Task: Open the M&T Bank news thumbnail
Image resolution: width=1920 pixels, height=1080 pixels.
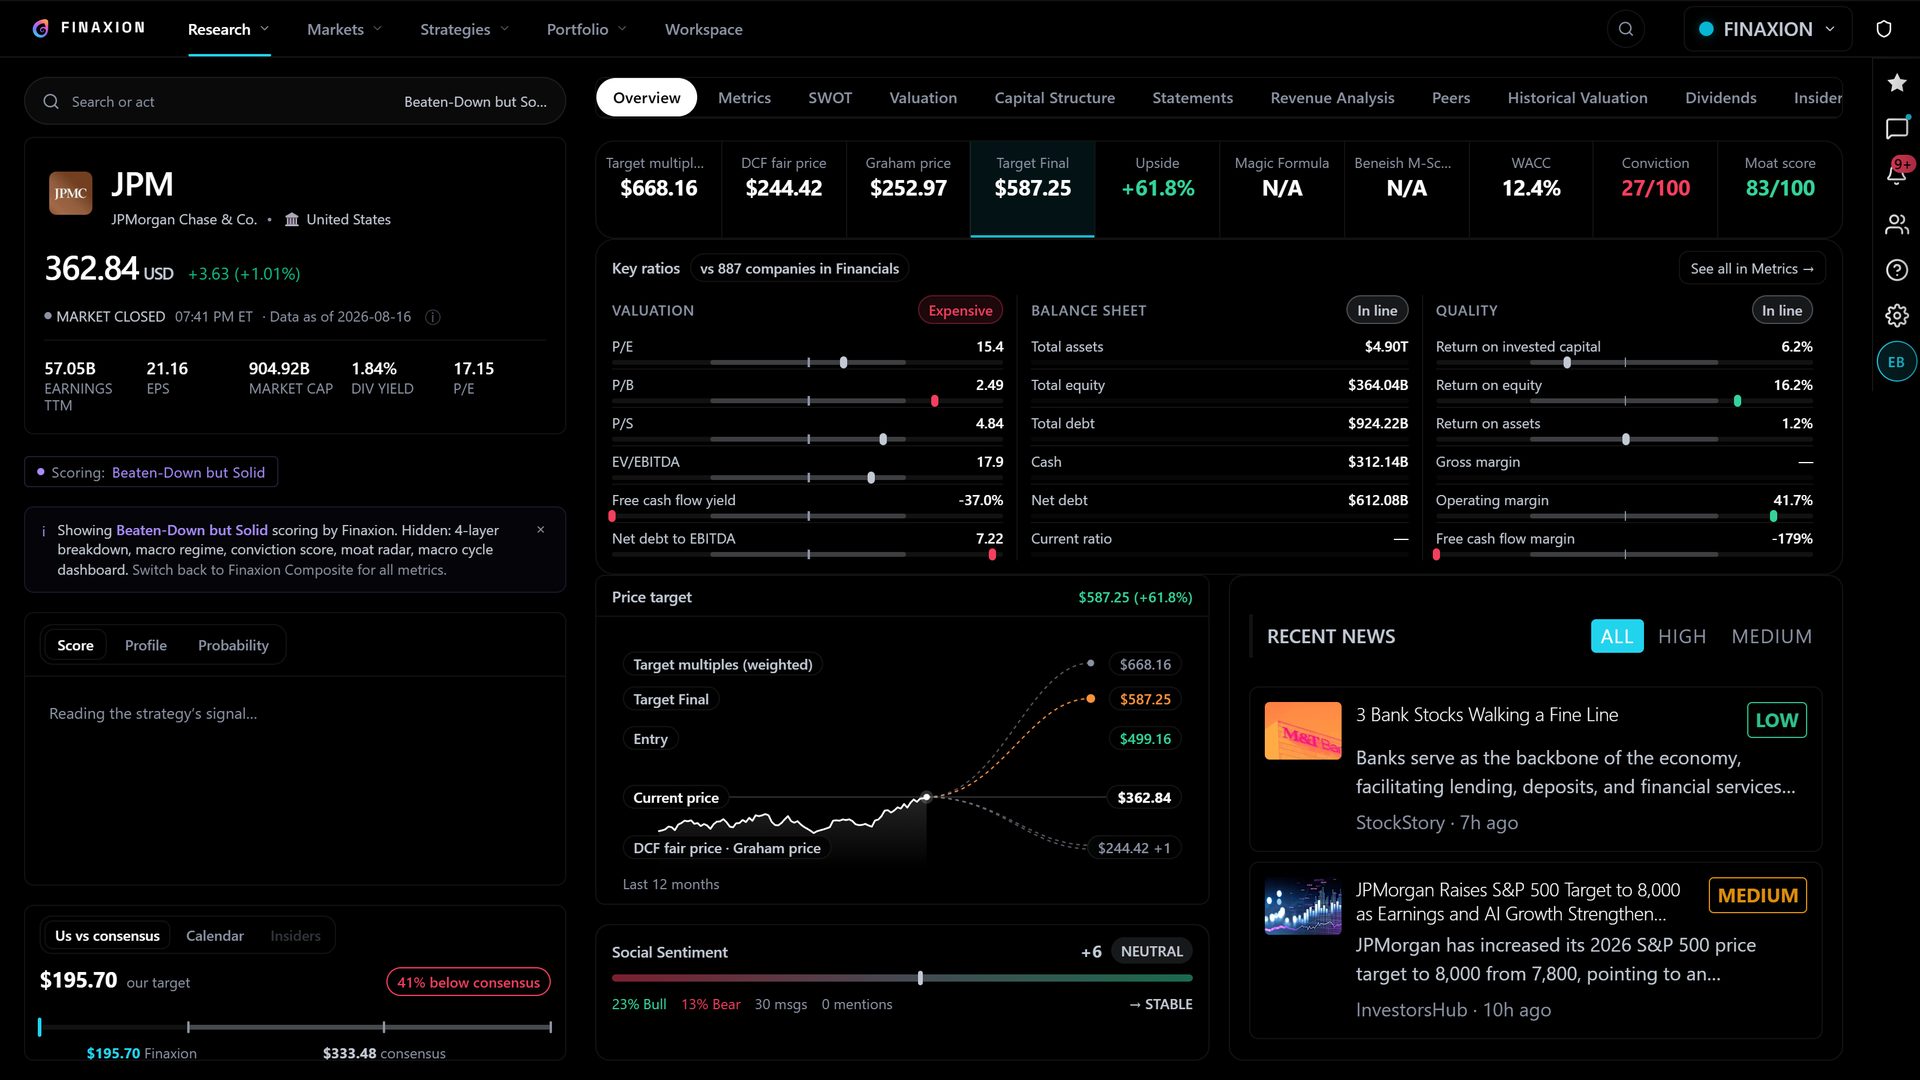Action: pyautogui.click(x=1303, y=731)
